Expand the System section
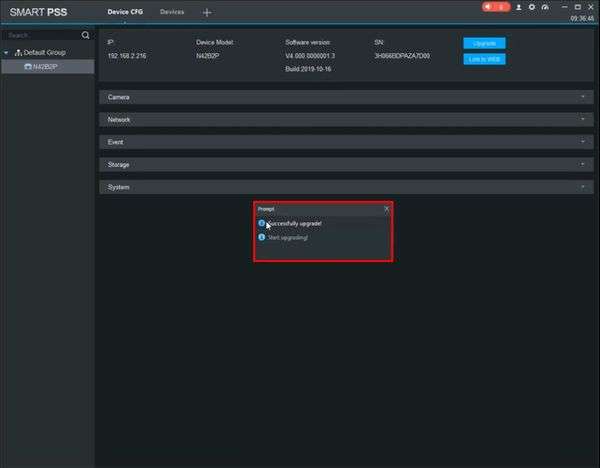Image resolution: width=600 pixels, height=468 pixels. click(x=346, y=187)
